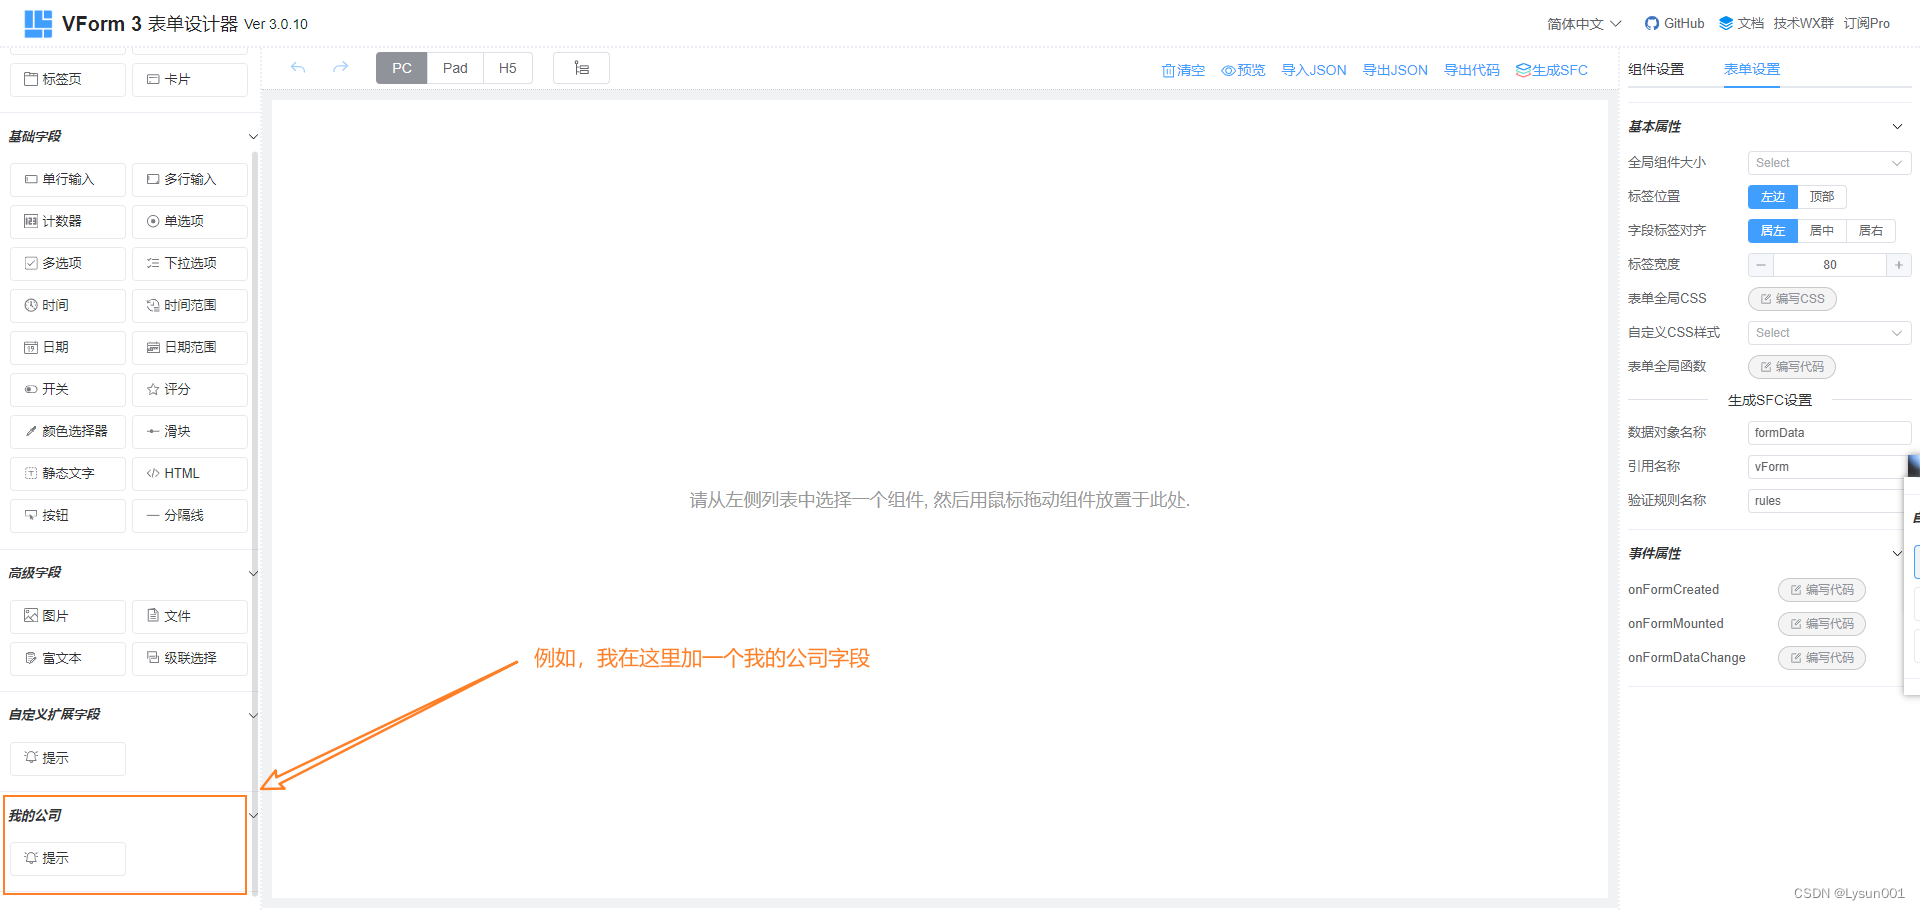This screenshot has height=910, width=1920.
Task: Click the 编写CSS button
Action: 1791,298
